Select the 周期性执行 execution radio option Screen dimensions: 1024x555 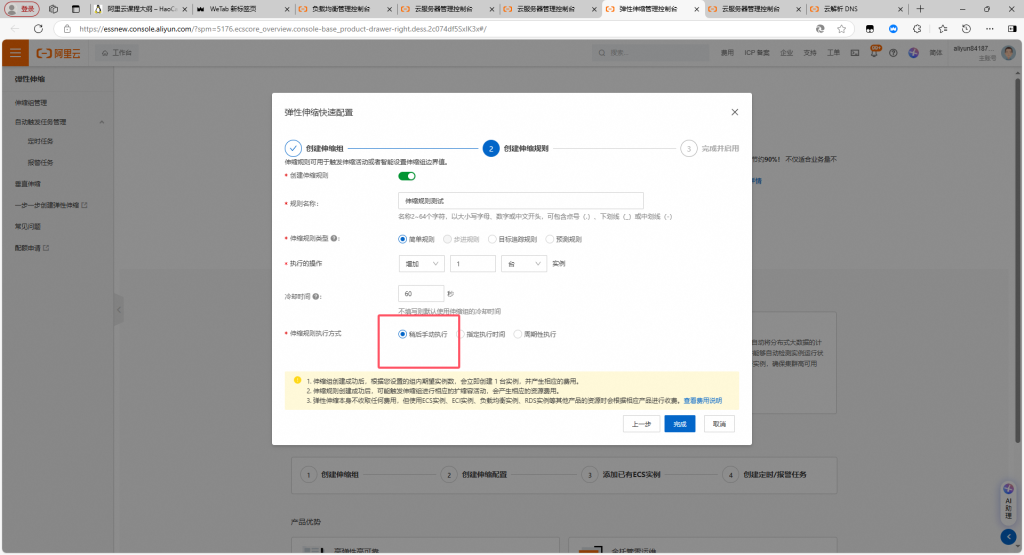click(518, 334)
